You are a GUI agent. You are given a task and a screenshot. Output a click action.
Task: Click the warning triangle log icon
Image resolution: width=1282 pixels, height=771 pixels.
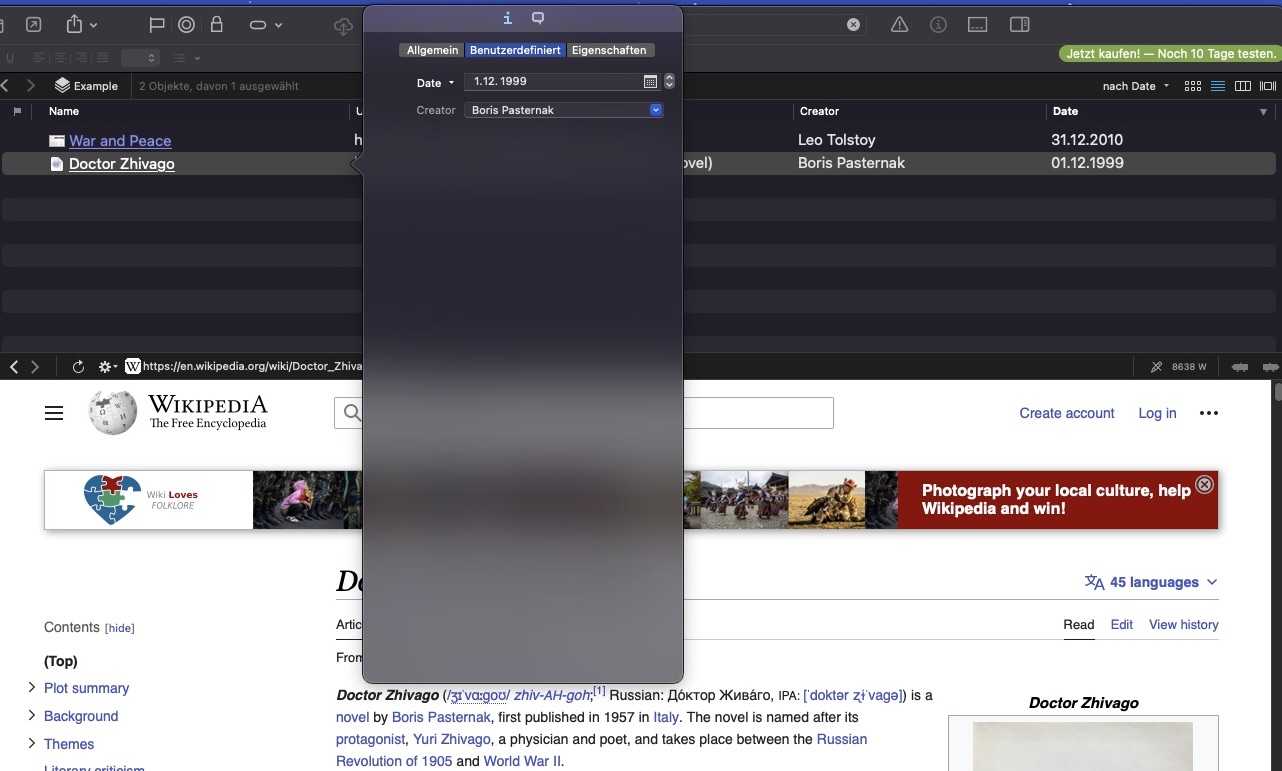click(900, 25)
